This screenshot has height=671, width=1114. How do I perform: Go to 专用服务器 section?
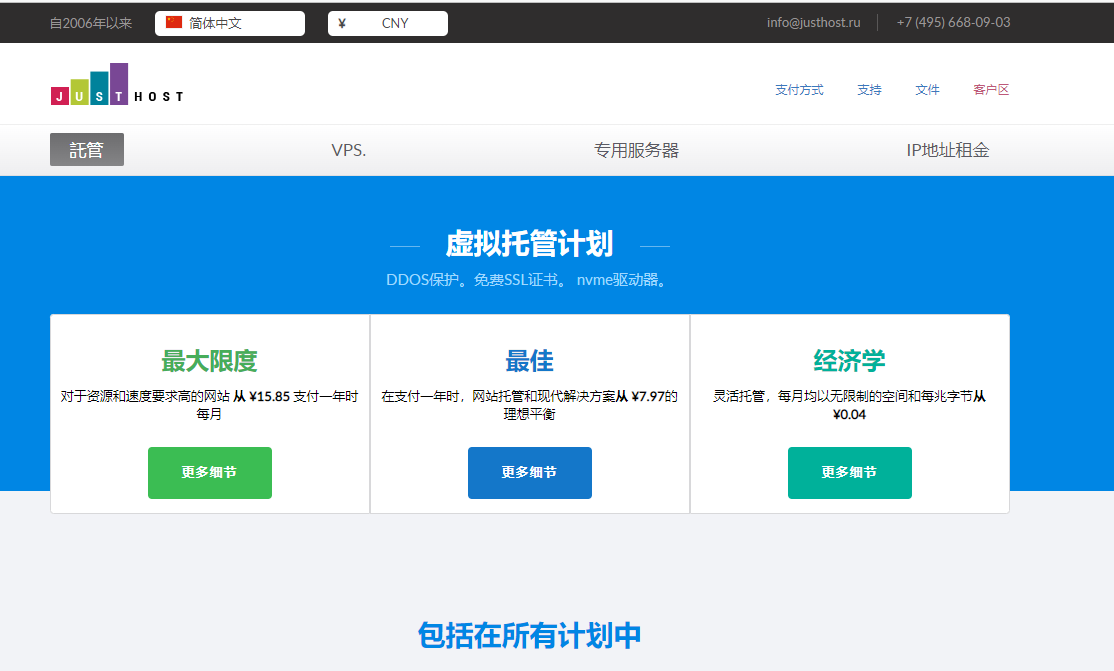(x=636, y=150)
